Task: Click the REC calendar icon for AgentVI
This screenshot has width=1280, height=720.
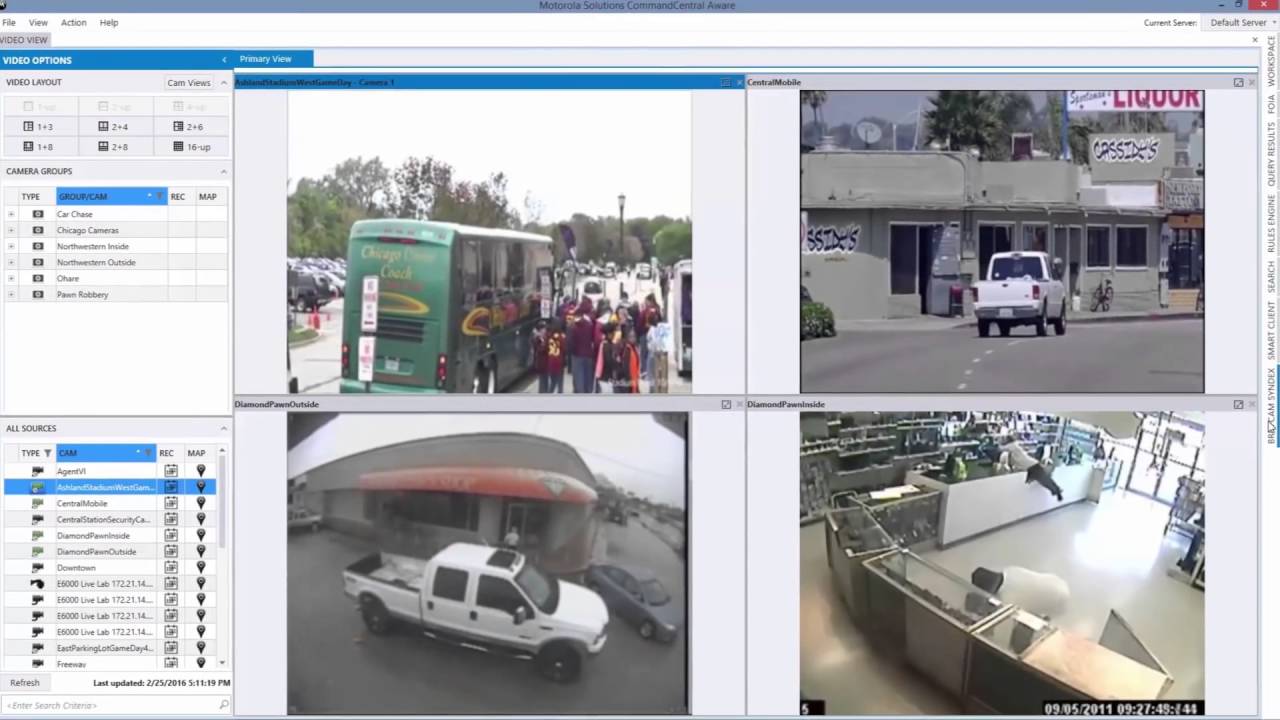Action: point(171,471)
